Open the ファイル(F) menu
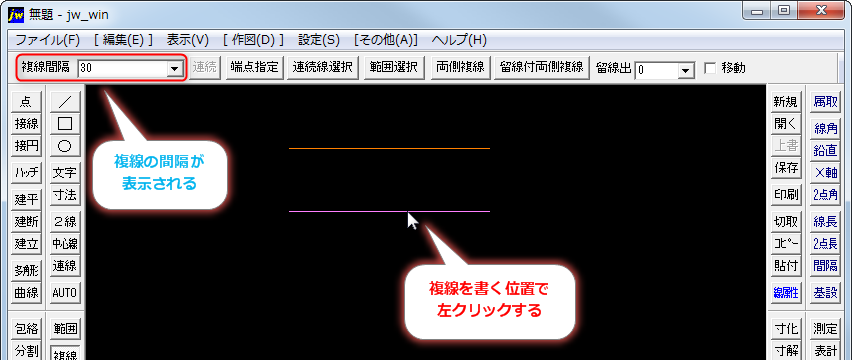The height and width of the screenshot is (360, 852). (x=48, y=40)
